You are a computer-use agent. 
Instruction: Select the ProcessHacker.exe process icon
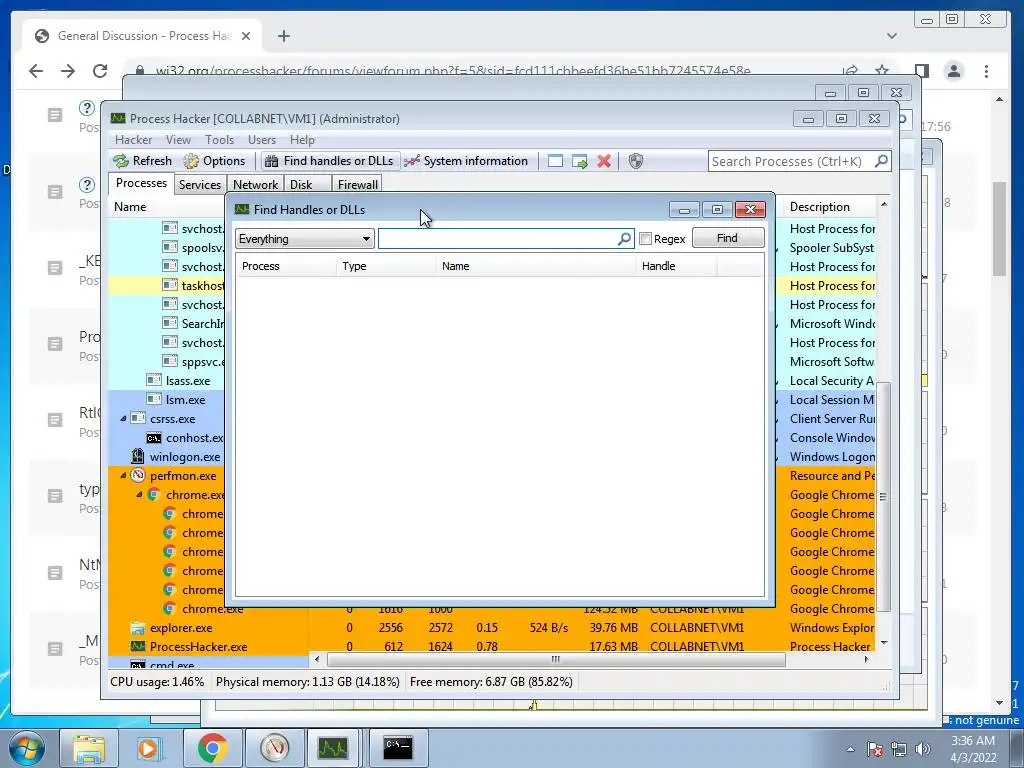tap(137, 647)
